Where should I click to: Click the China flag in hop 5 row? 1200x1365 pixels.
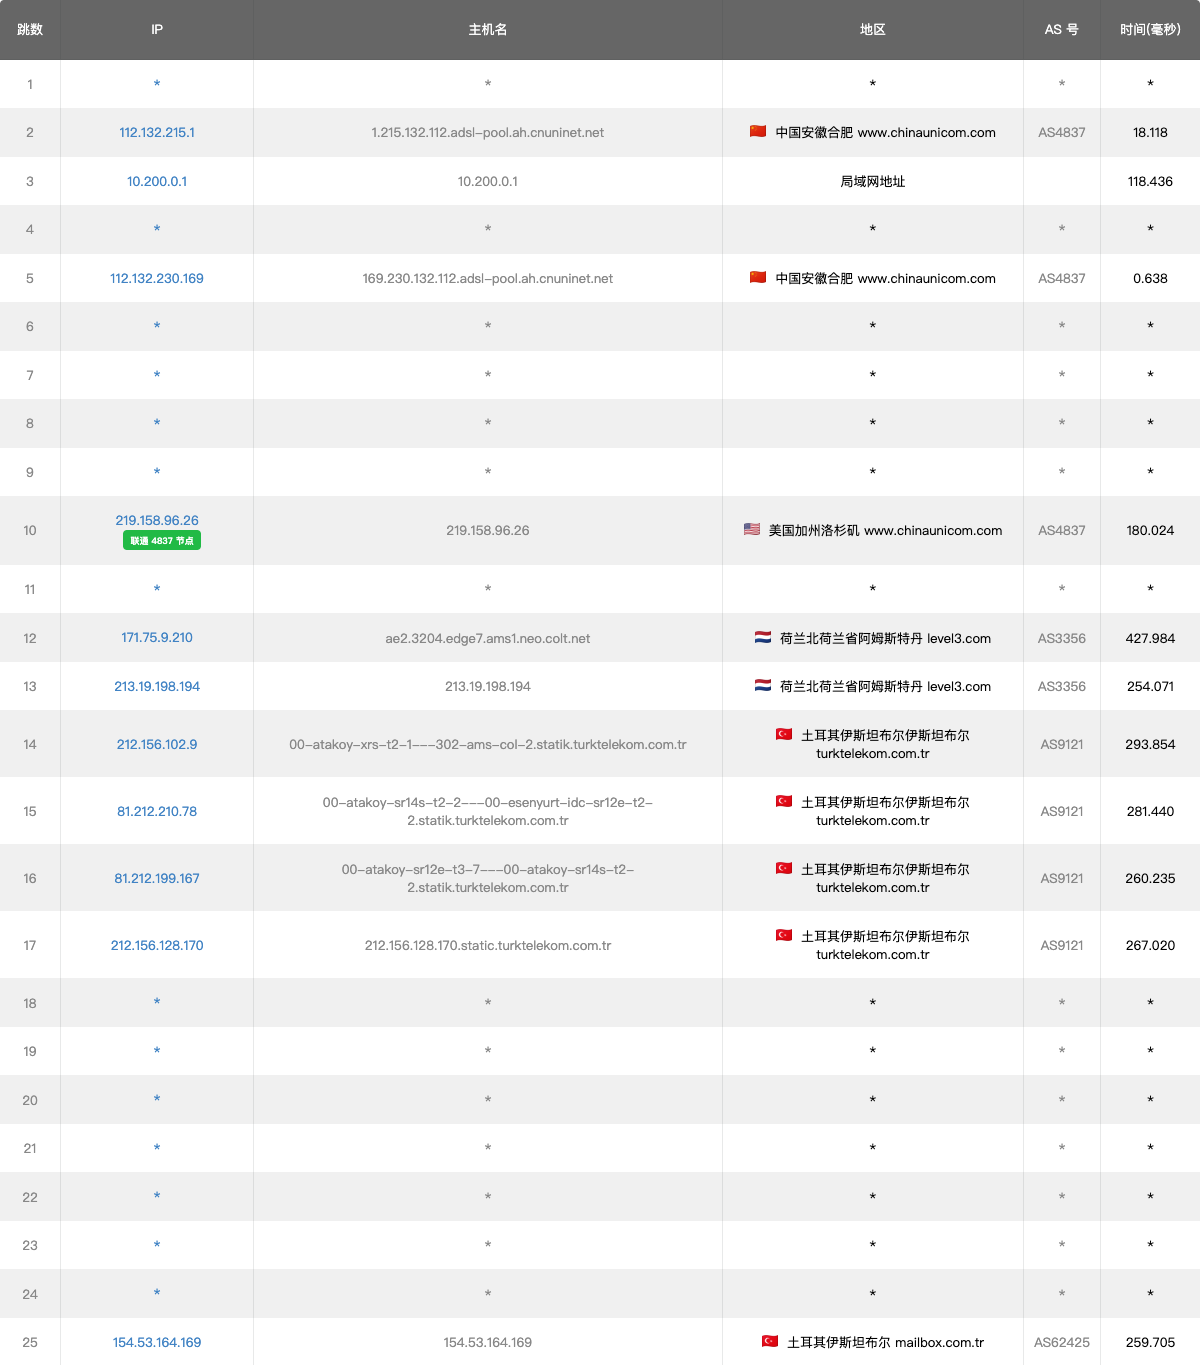[758, 277]
